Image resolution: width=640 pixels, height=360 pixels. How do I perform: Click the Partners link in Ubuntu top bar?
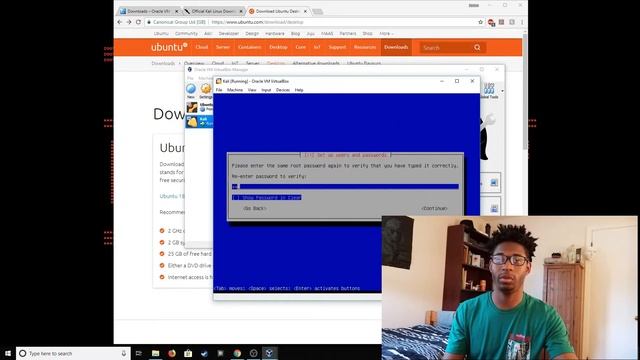click(348, 33)
